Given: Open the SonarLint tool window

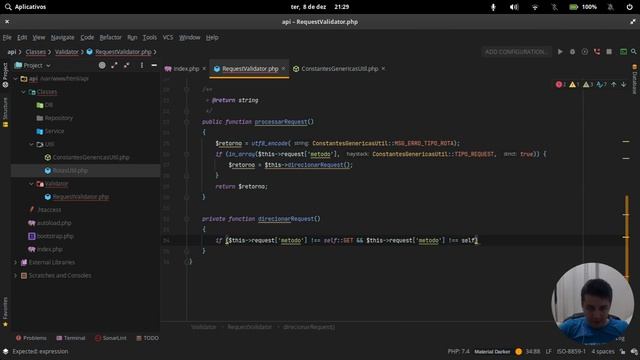Looking at the screenshot, I should pos(111,338).
